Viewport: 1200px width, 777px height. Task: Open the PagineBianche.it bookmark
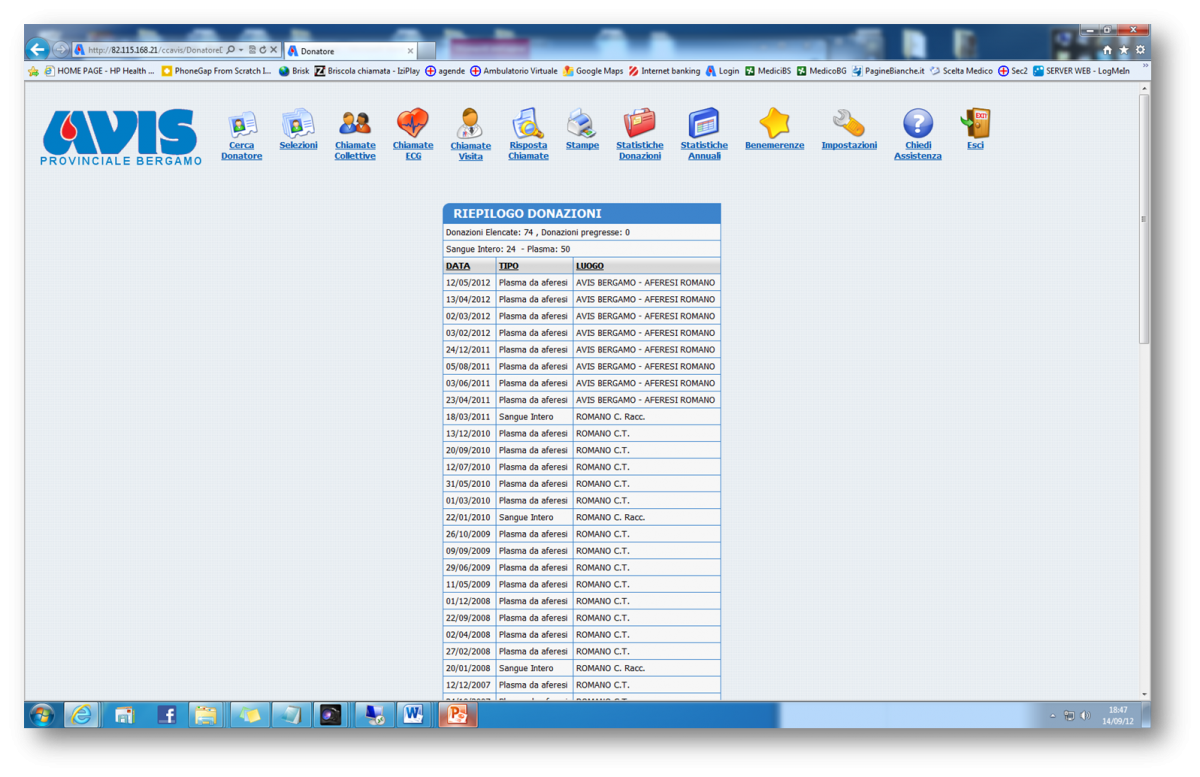[888, 71]
